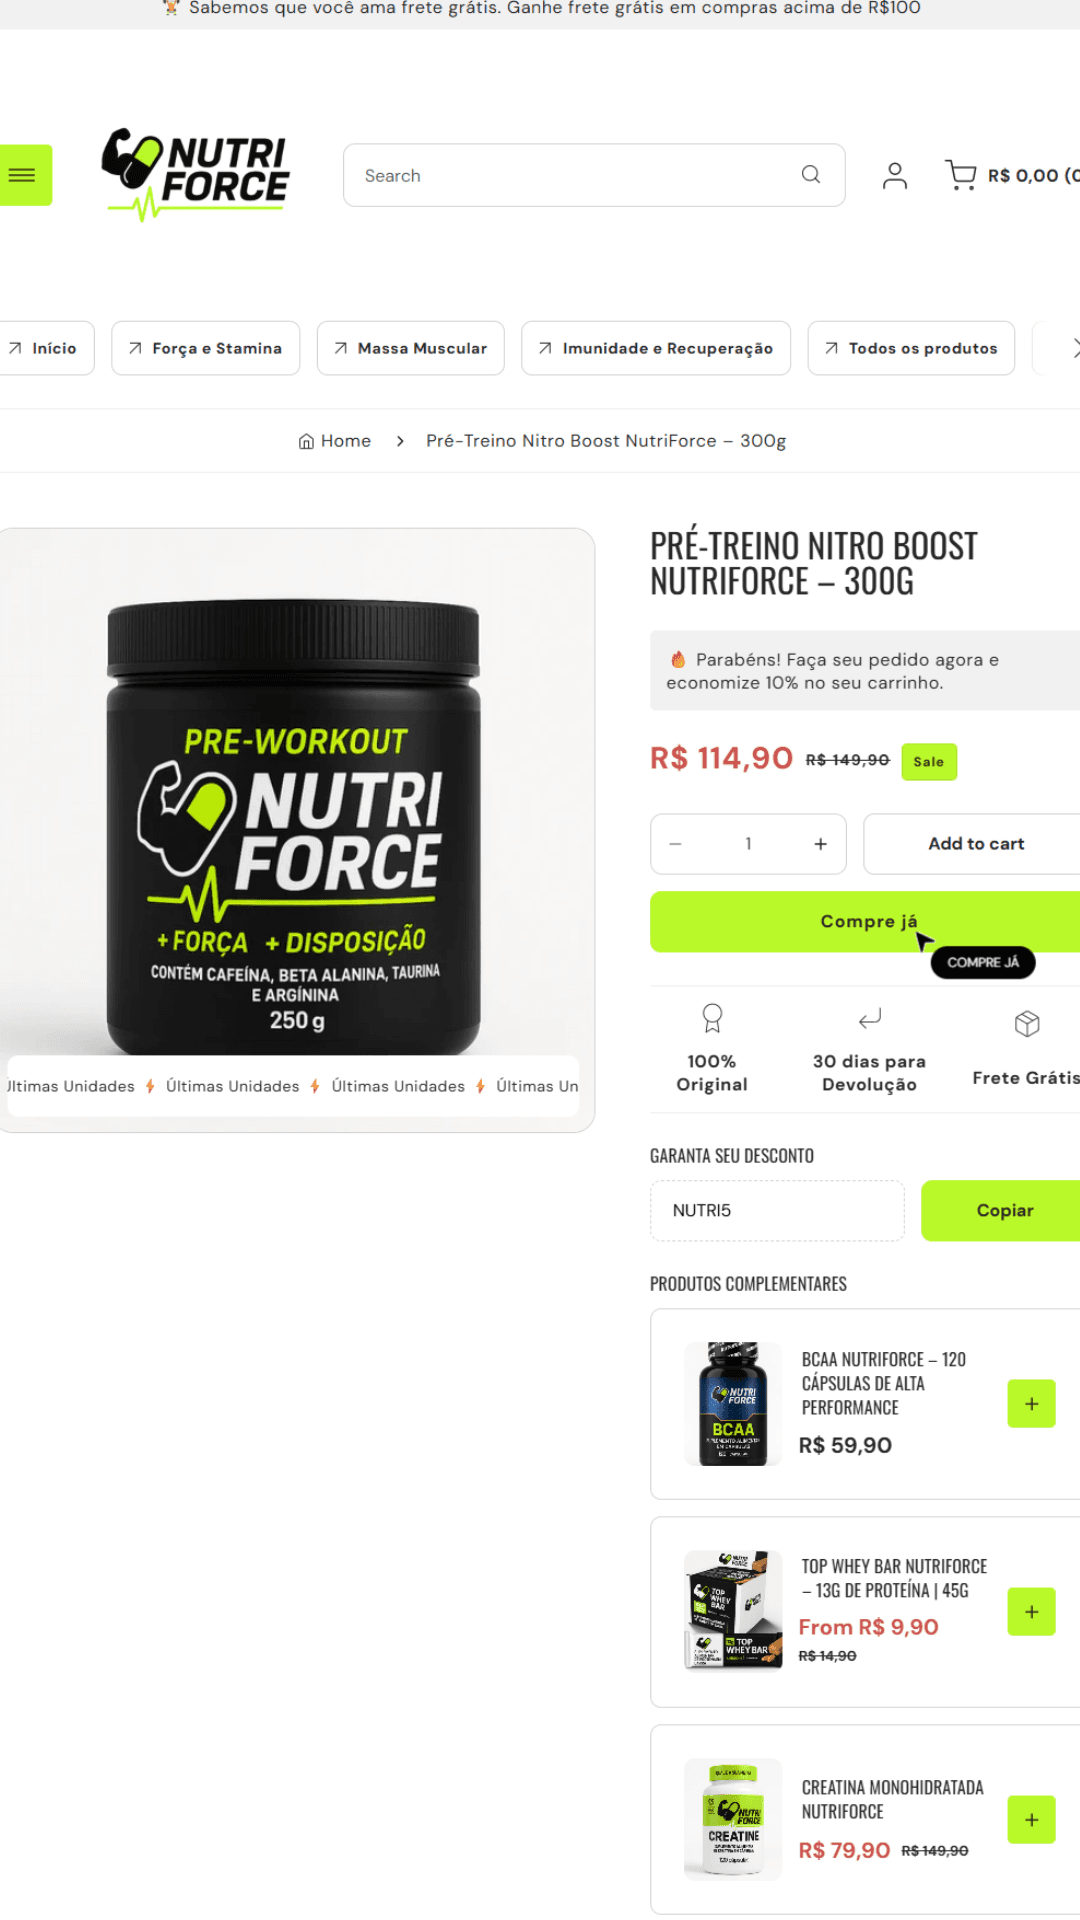1080x1920 pixels.
Task: Open the shopping cart icon
Action: pos(961,175)
